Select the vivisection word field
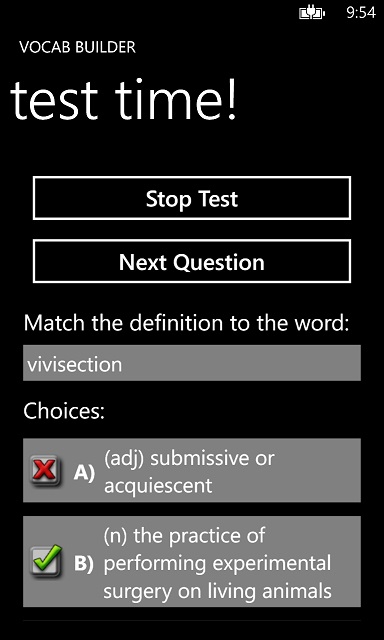The width and height of the screenshot is (384, 640). coord(192,363)
